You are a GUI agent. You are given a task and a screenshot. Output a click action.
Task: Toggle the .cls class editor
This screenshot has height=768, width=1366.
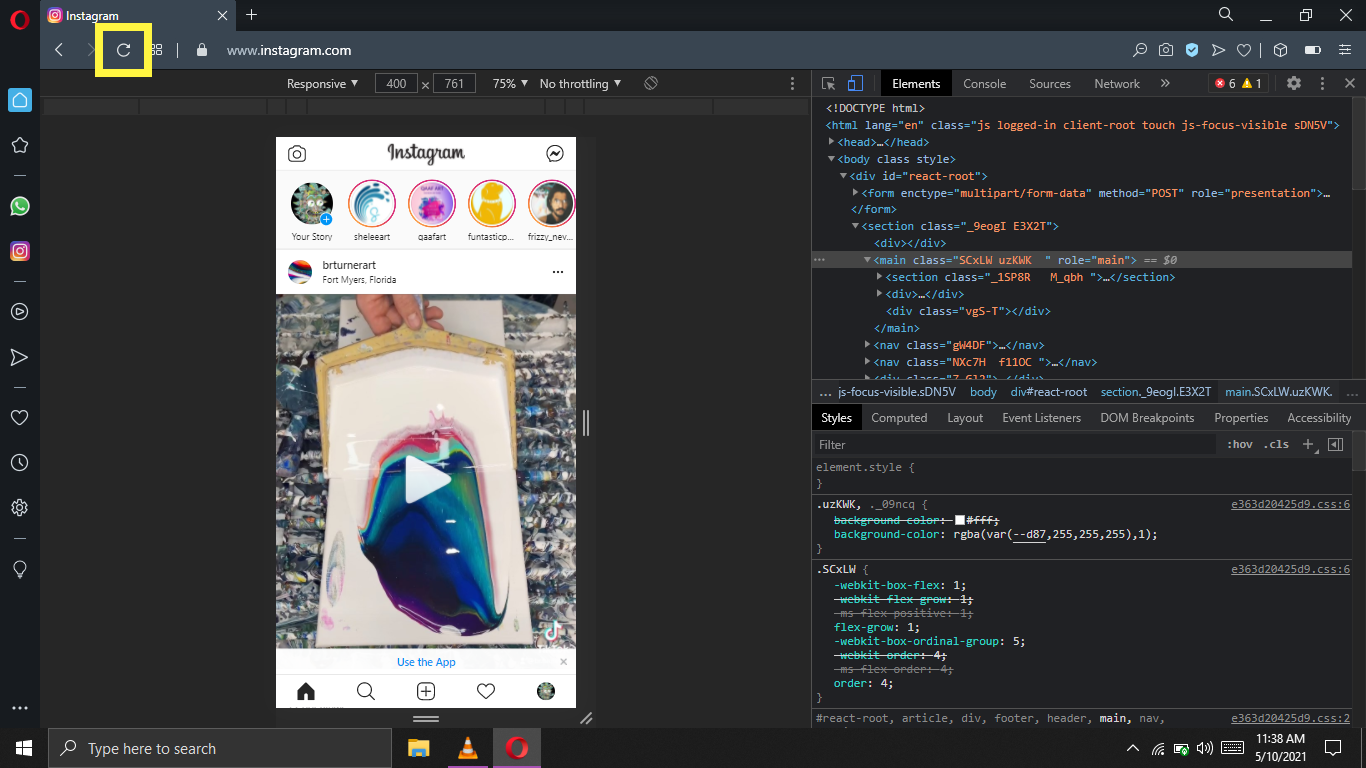[1276, 444]
